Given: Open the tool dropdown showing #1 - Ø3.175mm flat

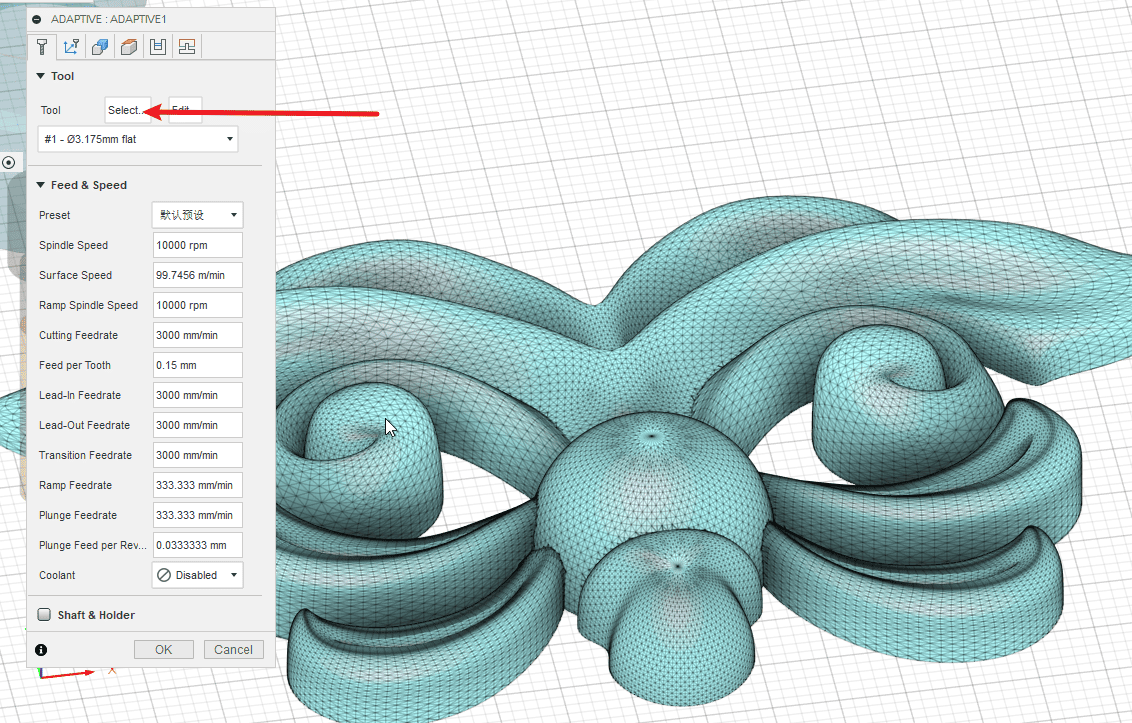Looking at the screenshot, I should (x=139, y=139).
